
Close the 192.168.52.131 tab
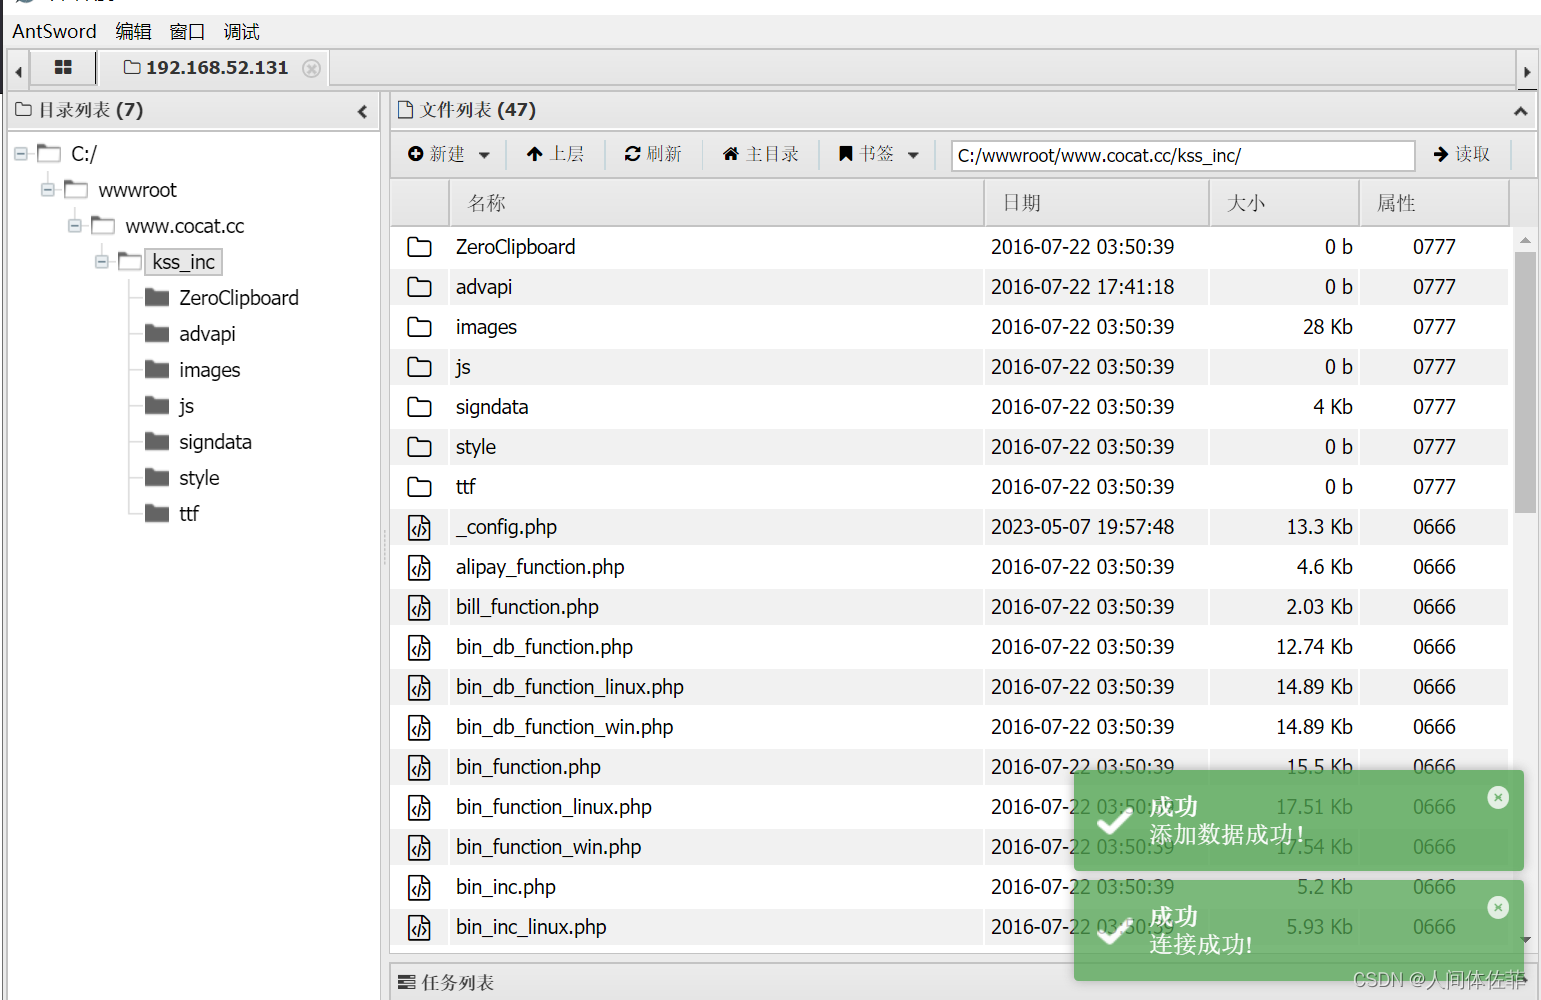[x=312, y=68]
